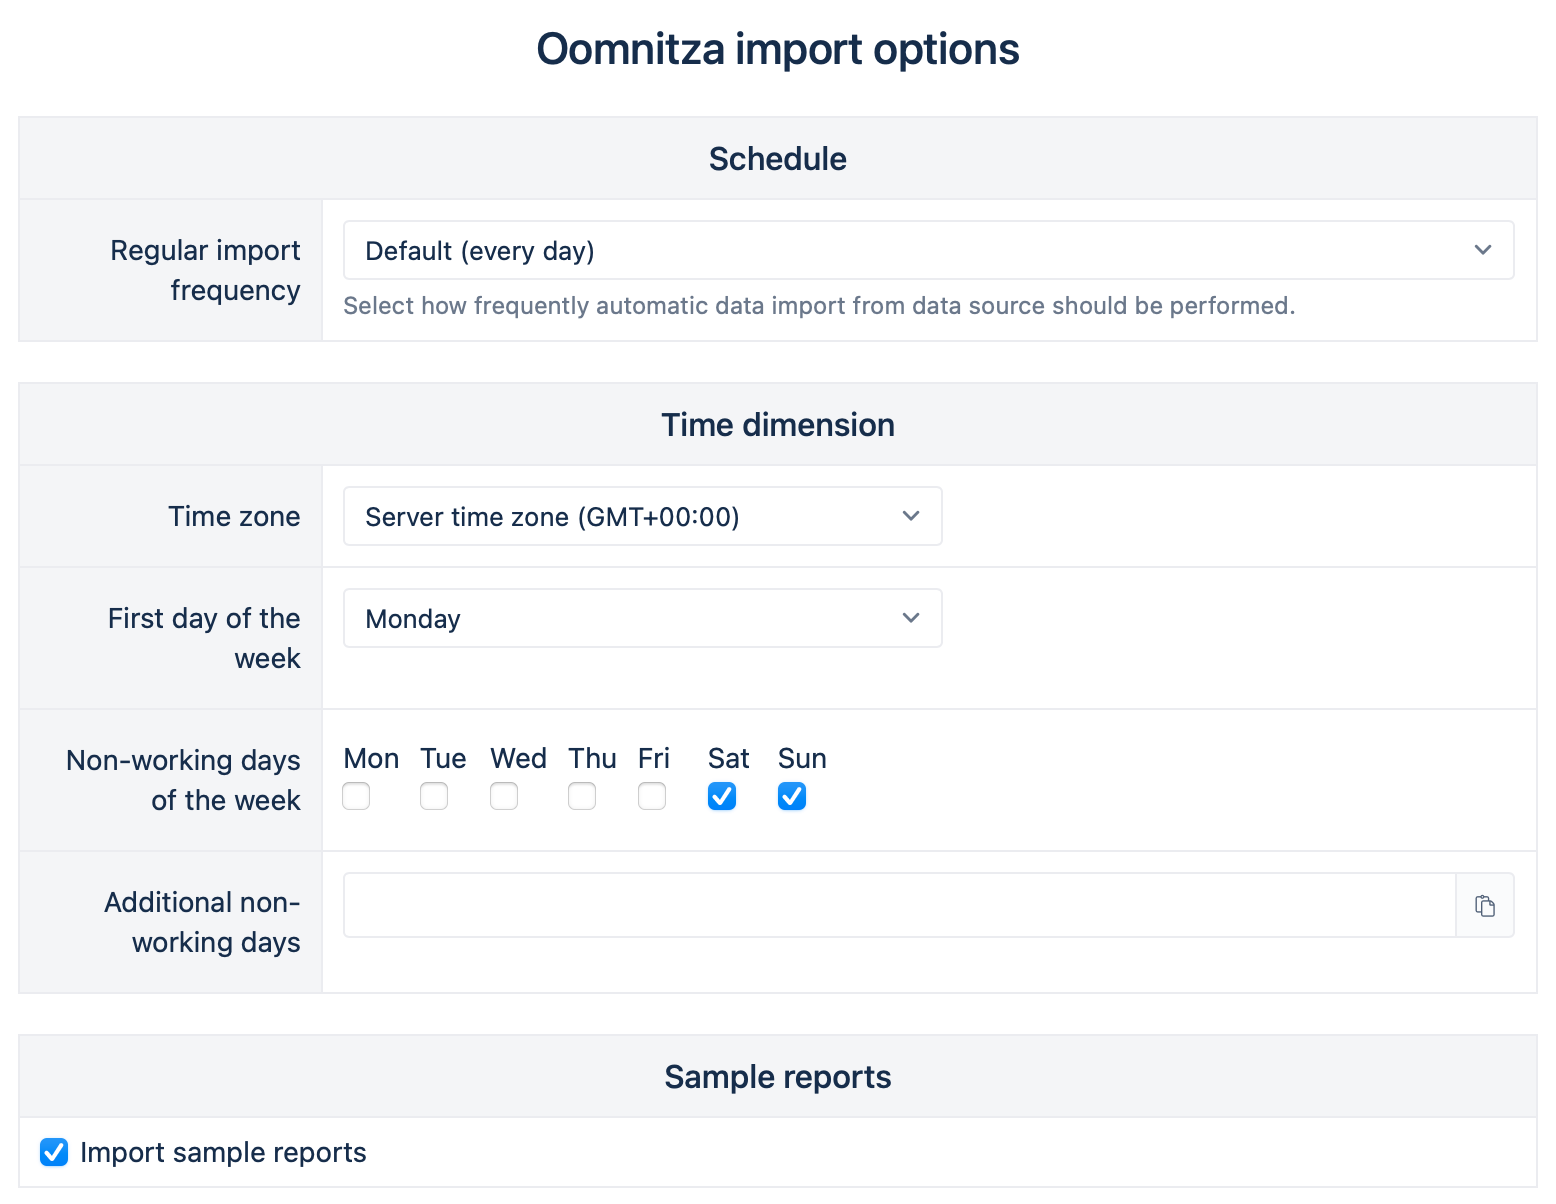Expand the Time zone dropdown

(642, 516)
